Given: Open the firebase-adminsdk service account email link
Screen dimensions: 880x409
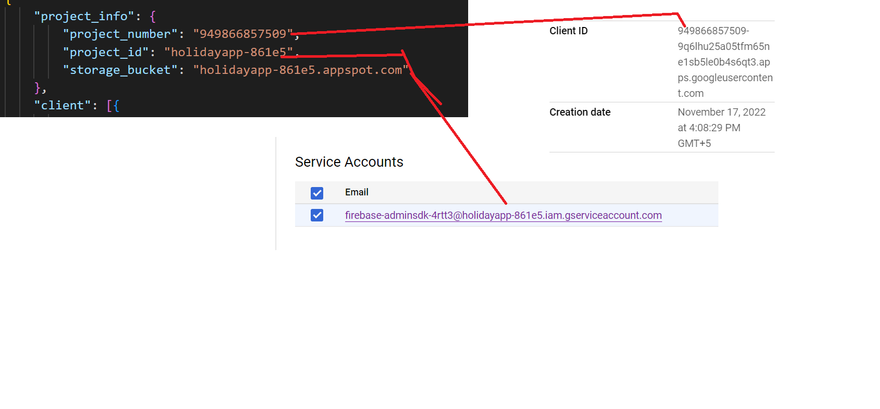Looking at the screenshot, I should [x=503, y=216].
